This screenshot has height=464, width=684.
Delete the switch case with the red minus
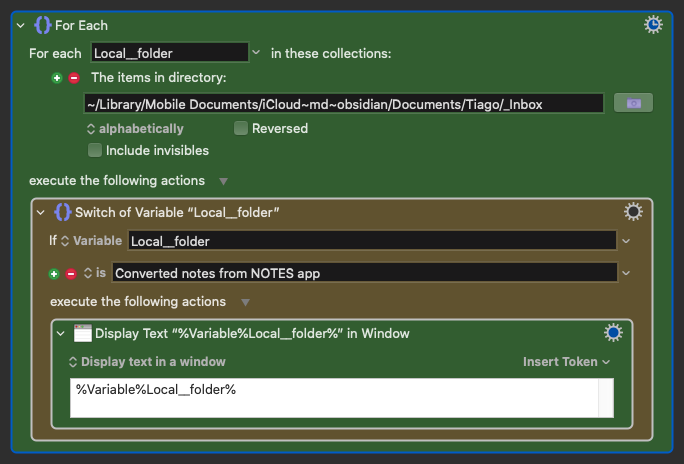[71, 274]
